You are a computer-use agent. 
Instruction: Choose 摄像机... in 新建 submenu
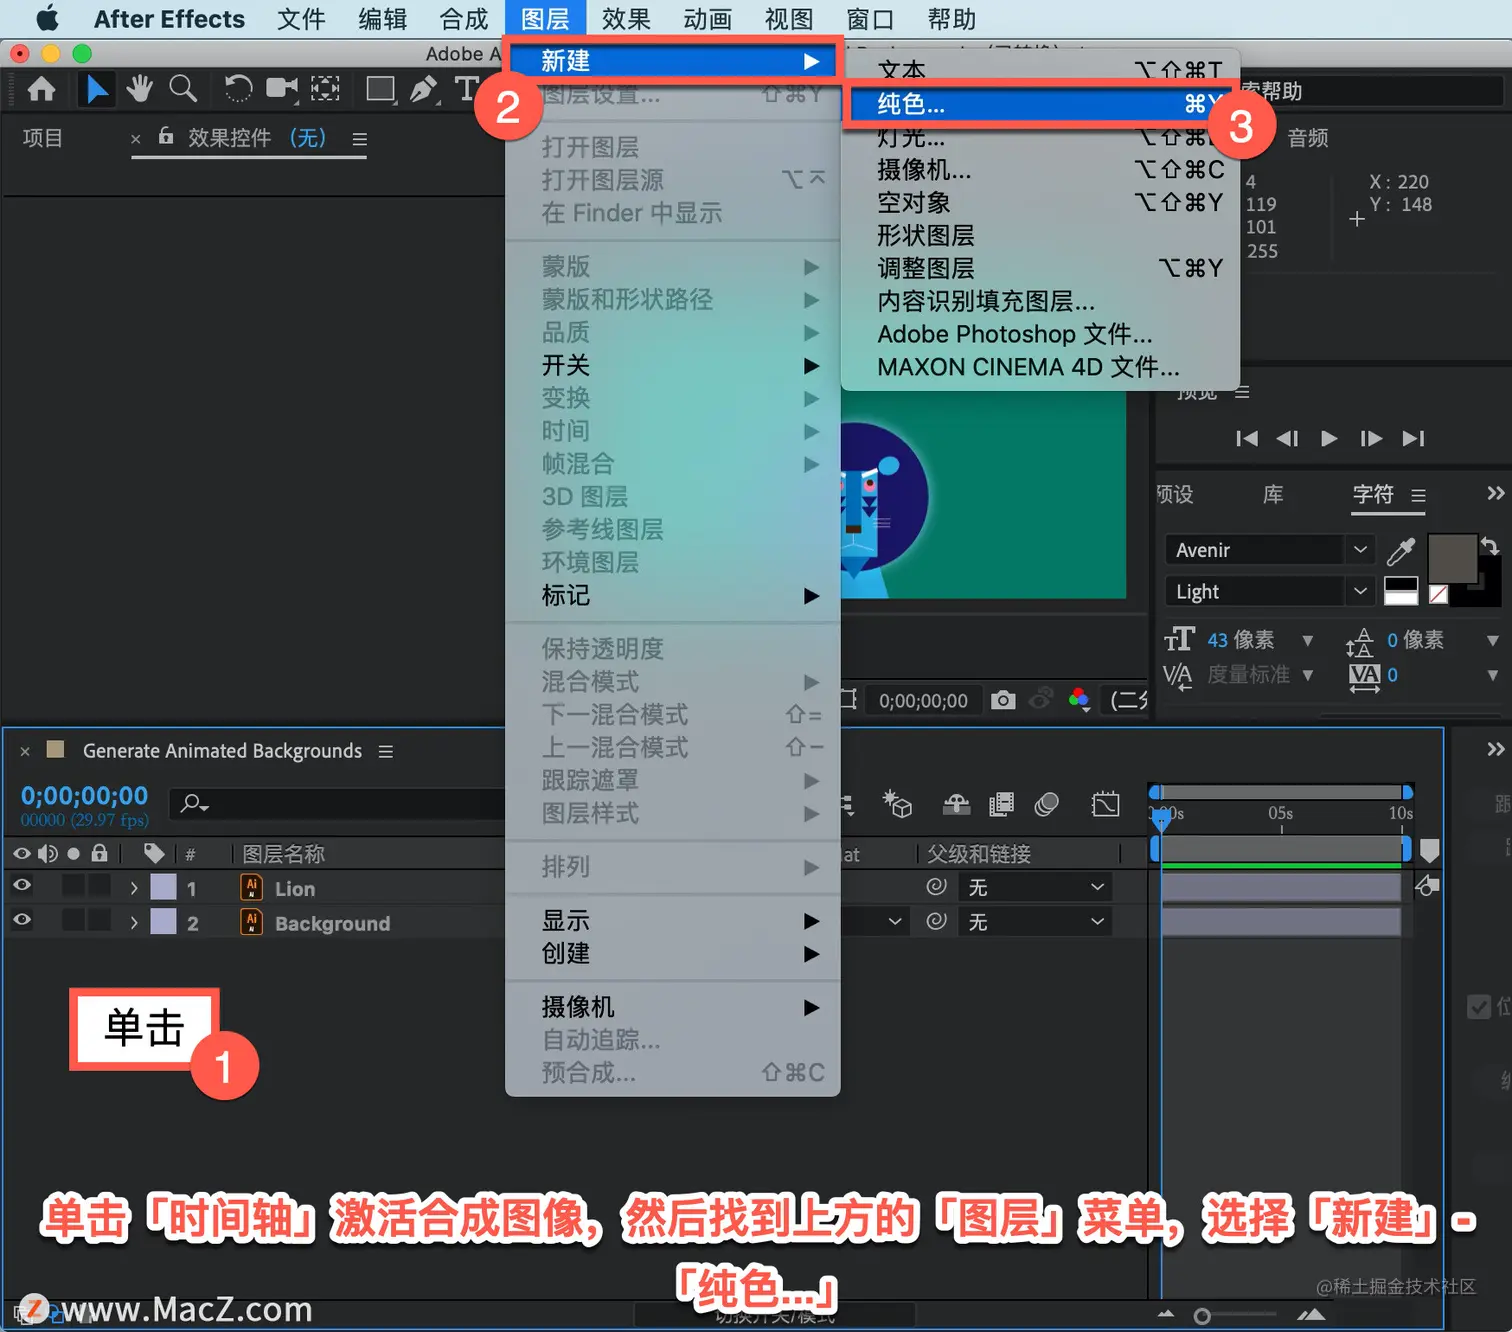click(1041, 170)
